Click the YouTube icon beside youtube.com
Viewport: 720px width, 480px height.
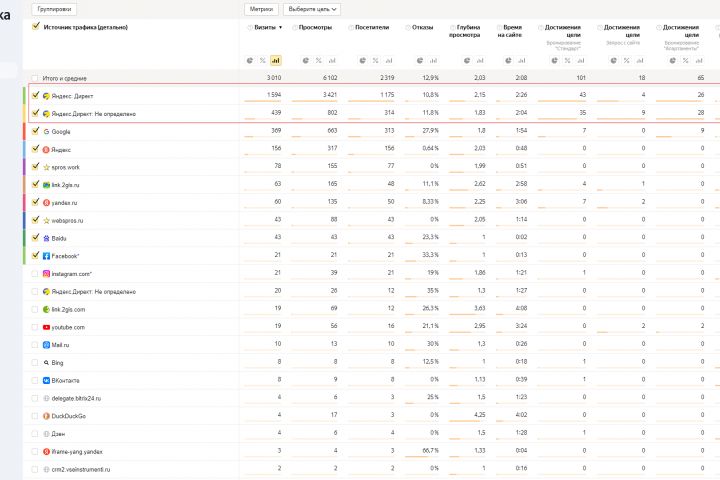coord(46,327)
